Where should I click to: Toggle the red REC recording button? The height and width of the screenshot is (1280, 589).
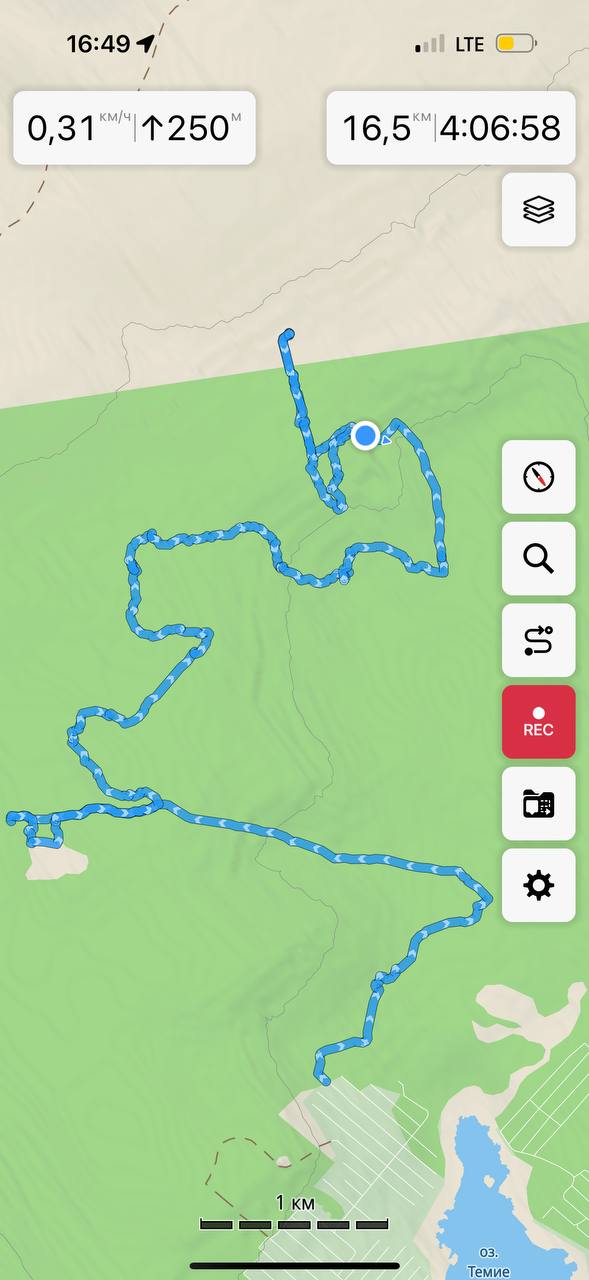click(538, 722)
